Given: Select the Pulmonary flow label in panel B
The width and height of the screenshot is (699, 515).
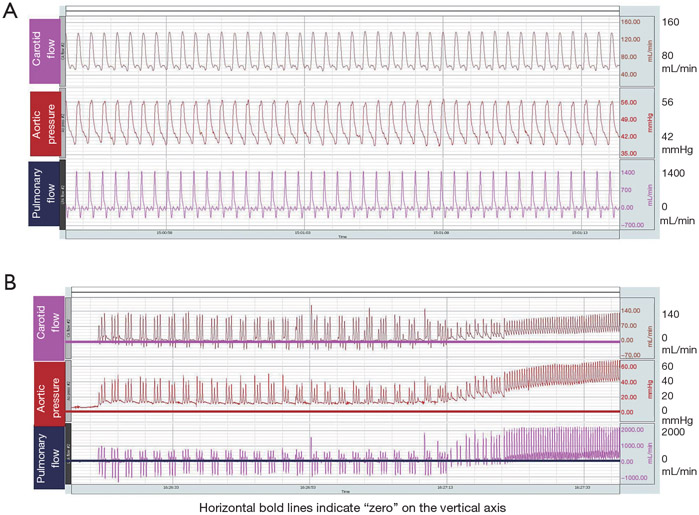Looking at the screenshot, I should click(x=49, y=457).
